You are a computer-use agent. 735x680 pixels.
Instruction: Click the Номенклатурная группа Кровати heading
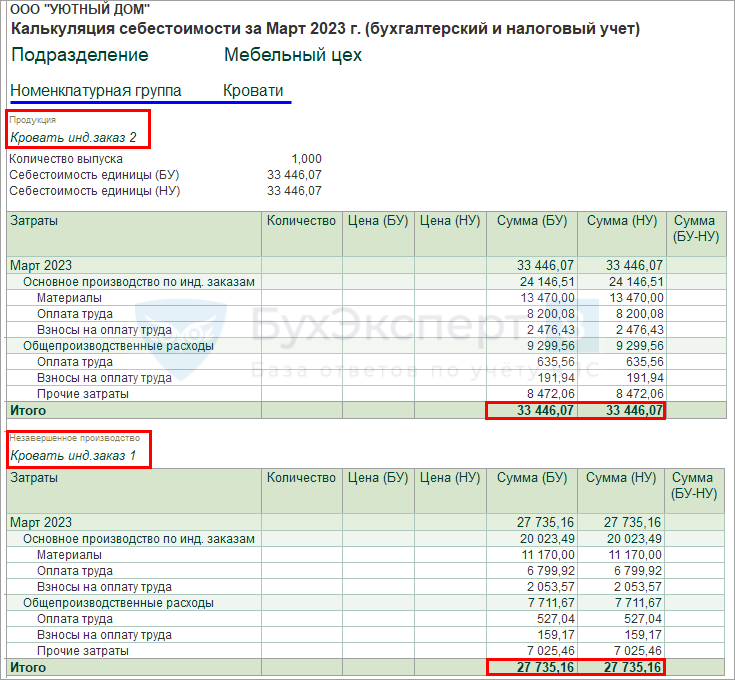147,90
